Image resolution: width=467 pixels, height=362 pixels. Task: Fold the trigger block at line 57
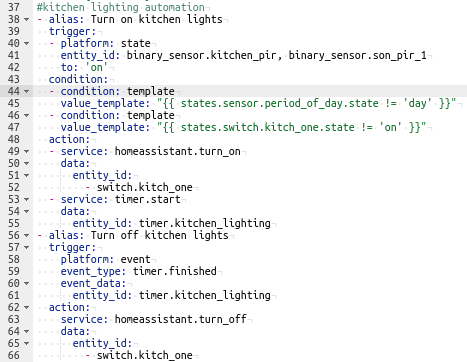click(x=27, y=247)
